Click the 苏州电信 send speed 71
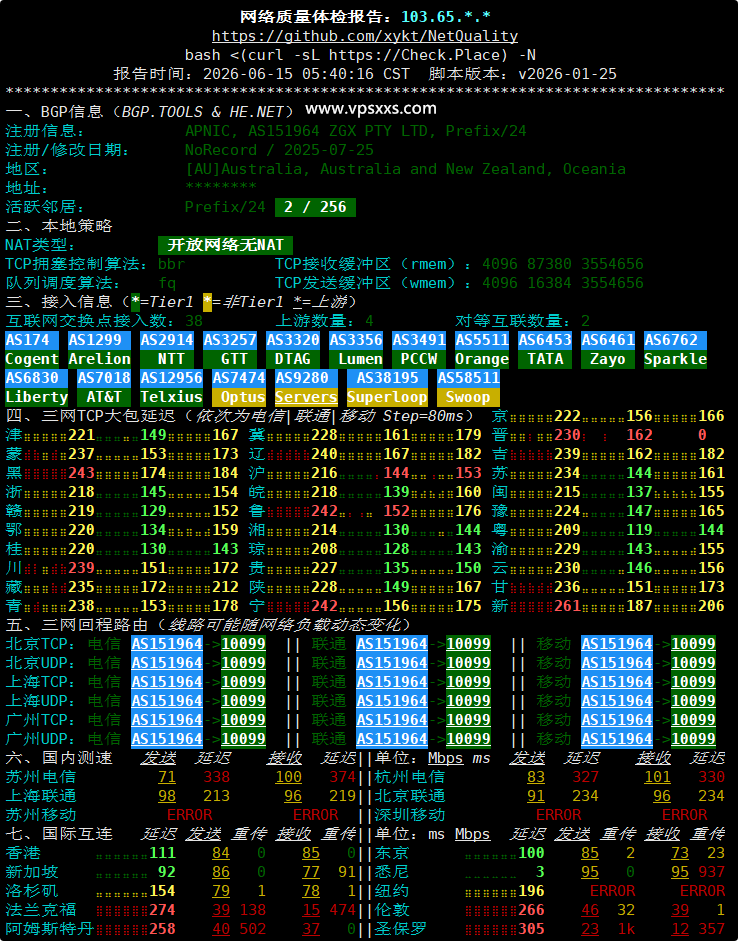 tap(167, 777)
